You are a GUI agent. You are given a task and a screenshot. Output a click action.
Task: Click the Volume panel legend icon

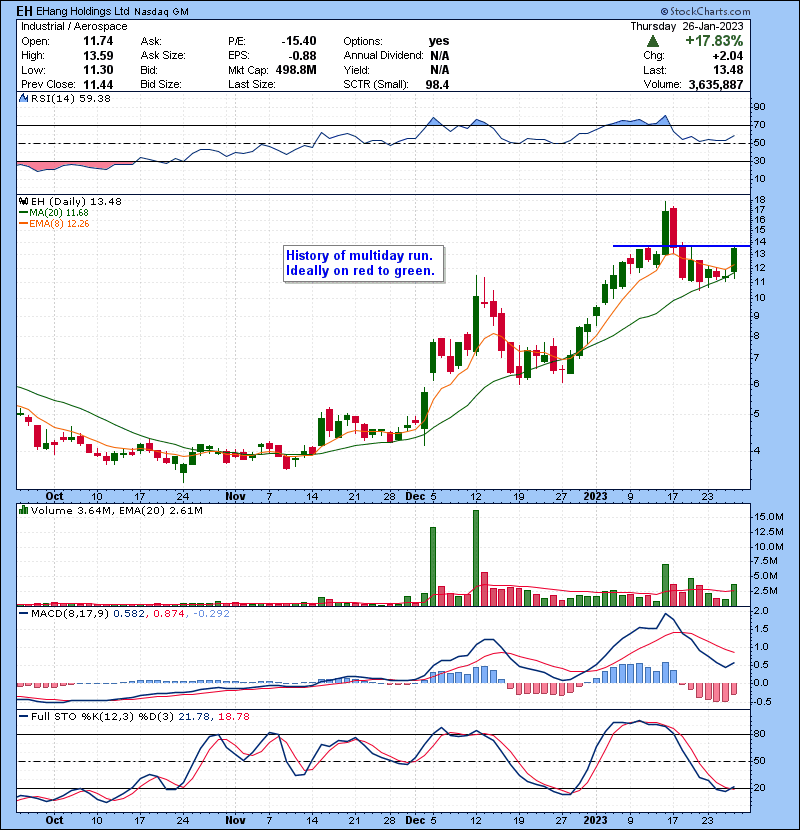click(22, 511)
